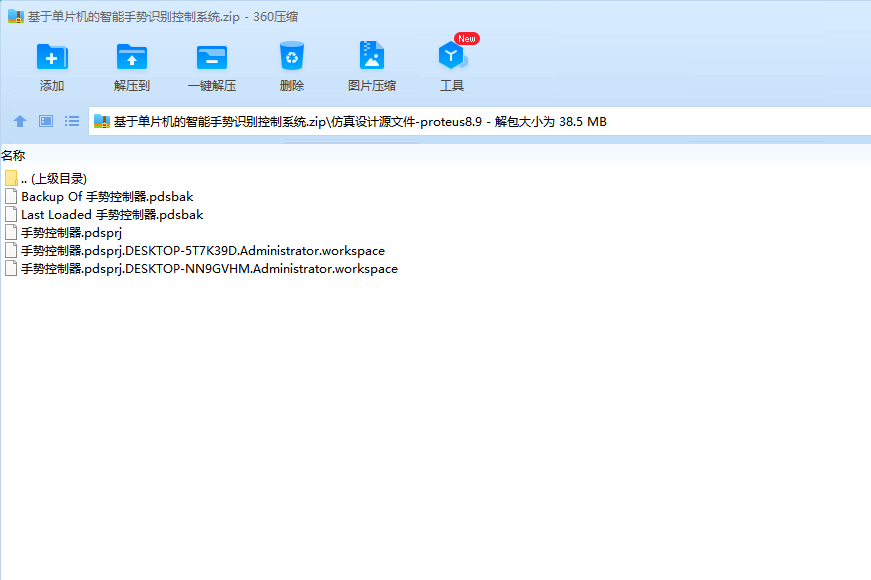Open the 图片压缩 image compression tool
The image size is (871, 580).
pos(372,56)
